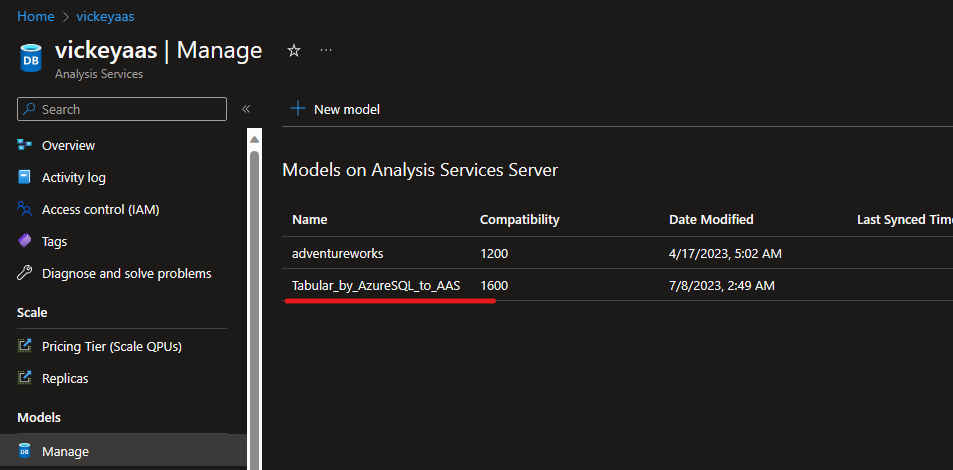Click the Pricing Tier external-link icon
The width and height of the screenshot is (953, 470).
[24, 347]
